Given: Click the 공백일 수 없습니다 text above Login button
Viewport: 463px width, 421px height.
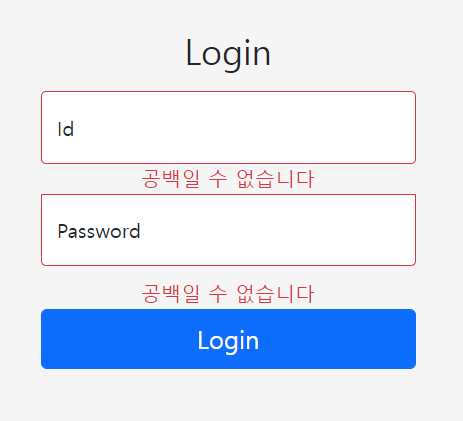Looking at the screenshot, I should point(228,294).
